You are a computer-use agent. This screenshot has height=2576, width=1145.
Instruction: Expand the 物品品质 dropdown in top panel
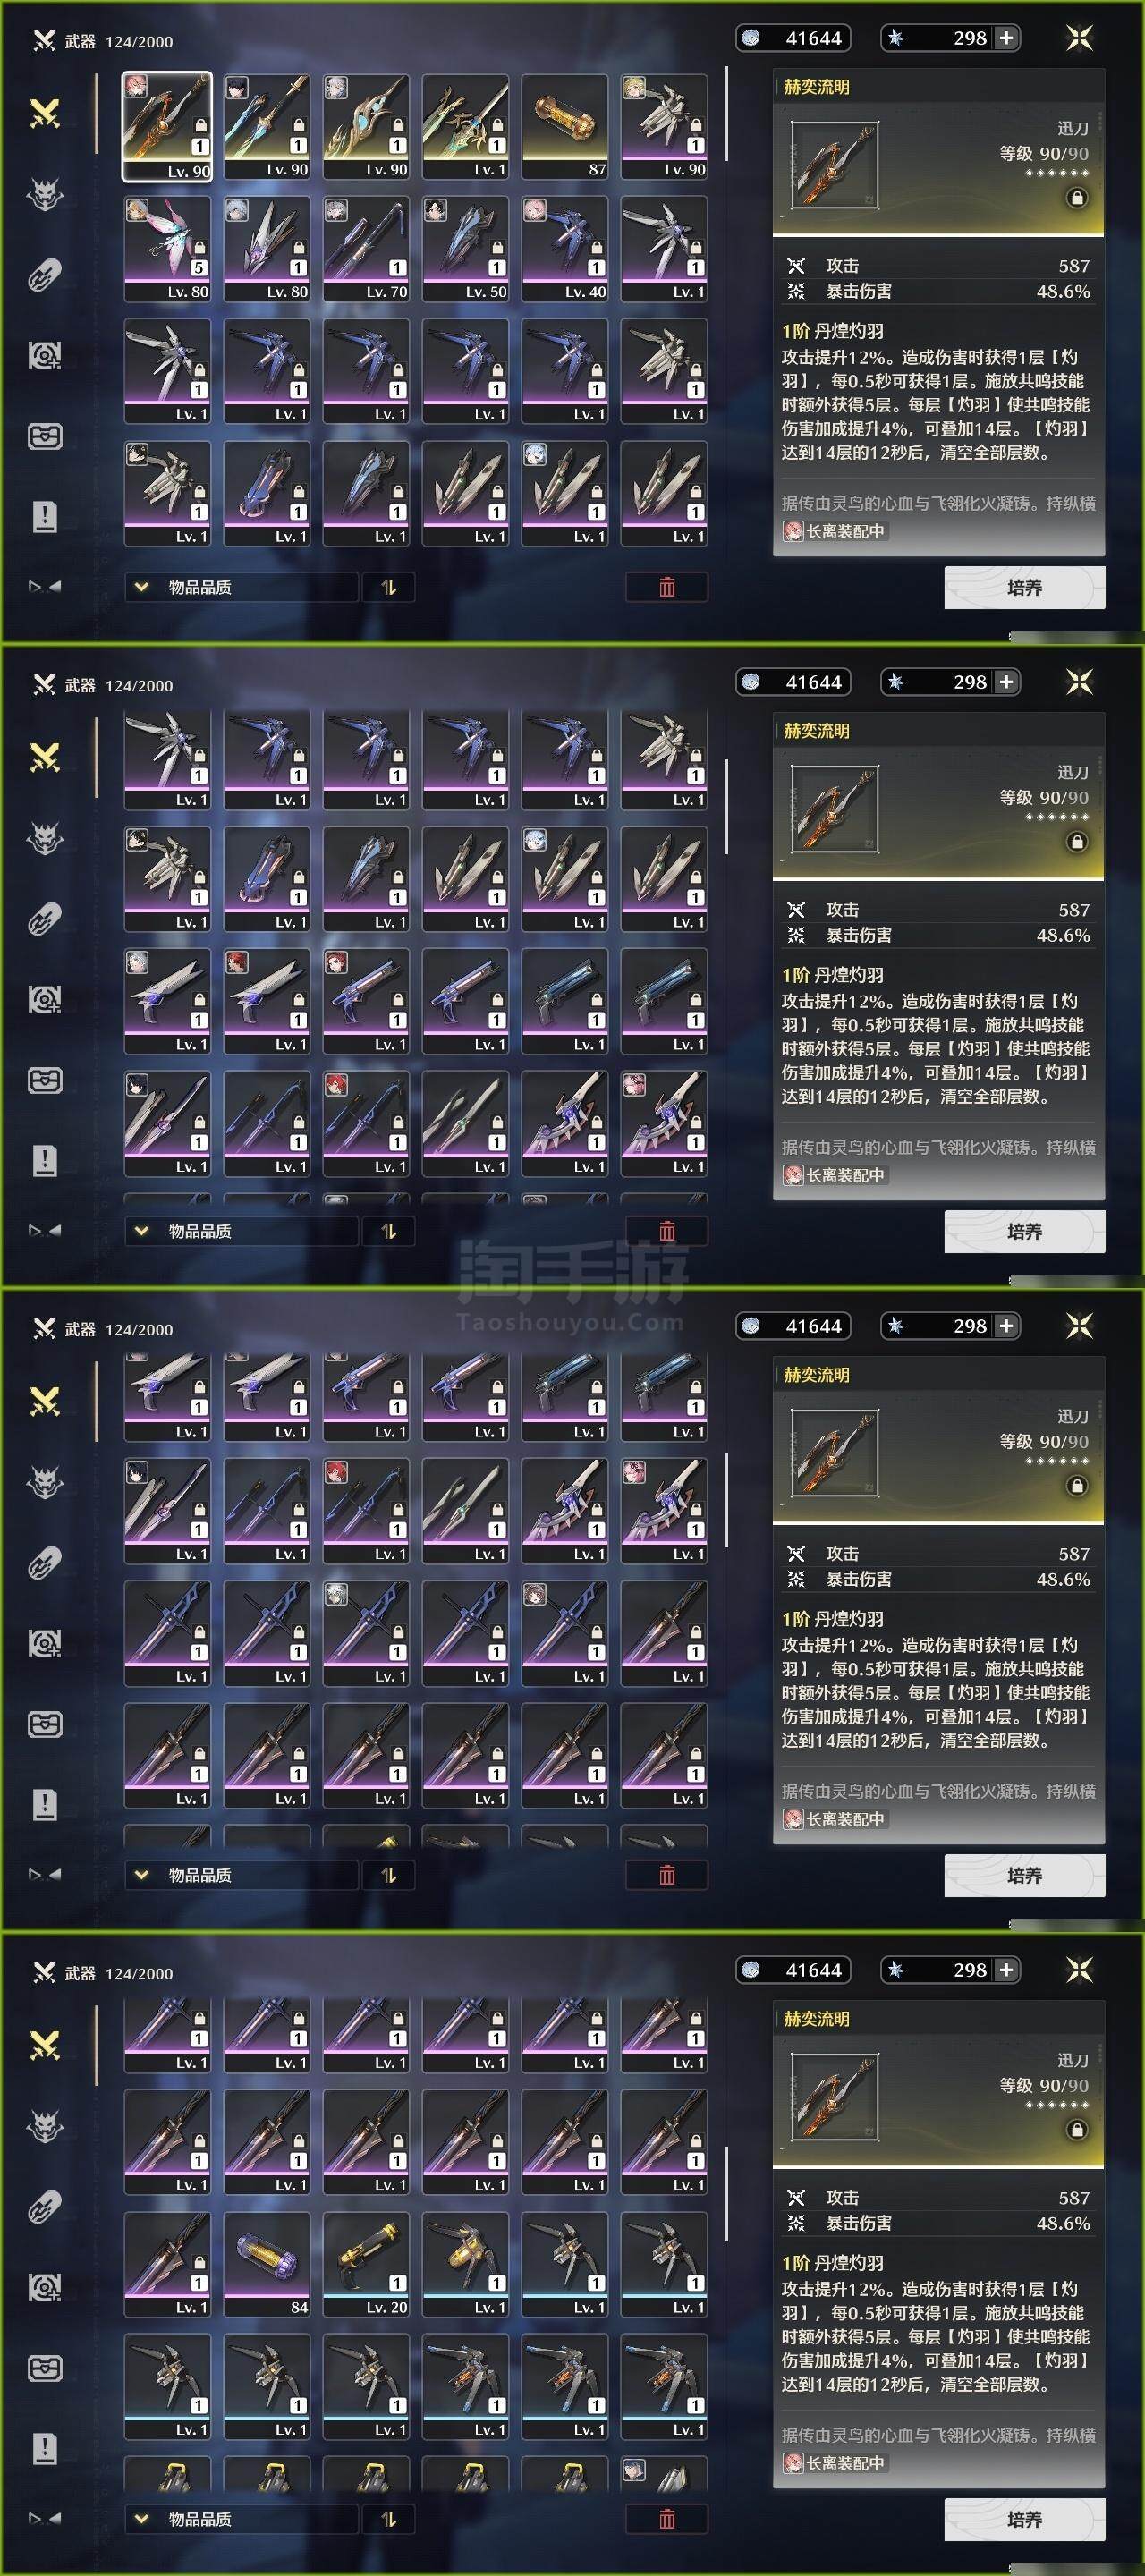coord(241,587)
